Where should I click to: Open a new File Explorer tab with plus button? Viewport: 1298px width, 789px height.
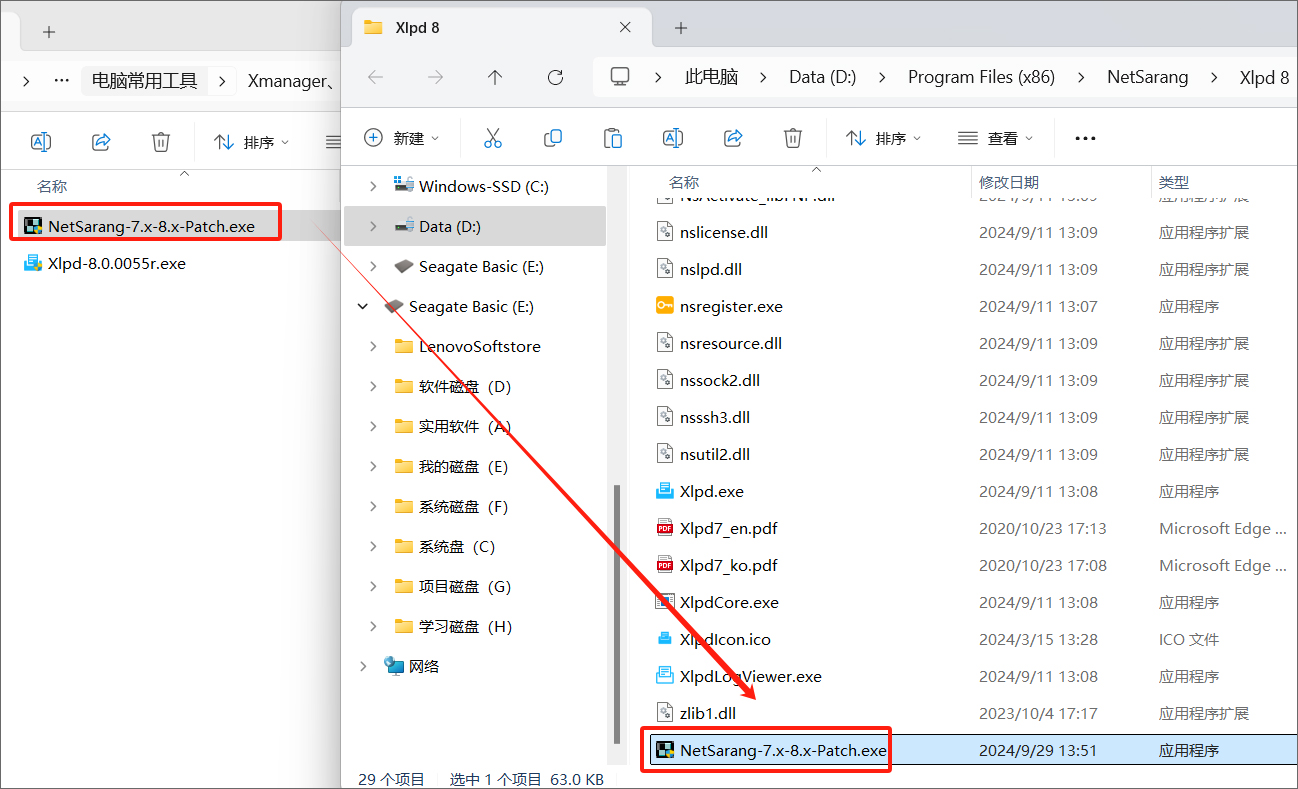[x=679, y=27]
